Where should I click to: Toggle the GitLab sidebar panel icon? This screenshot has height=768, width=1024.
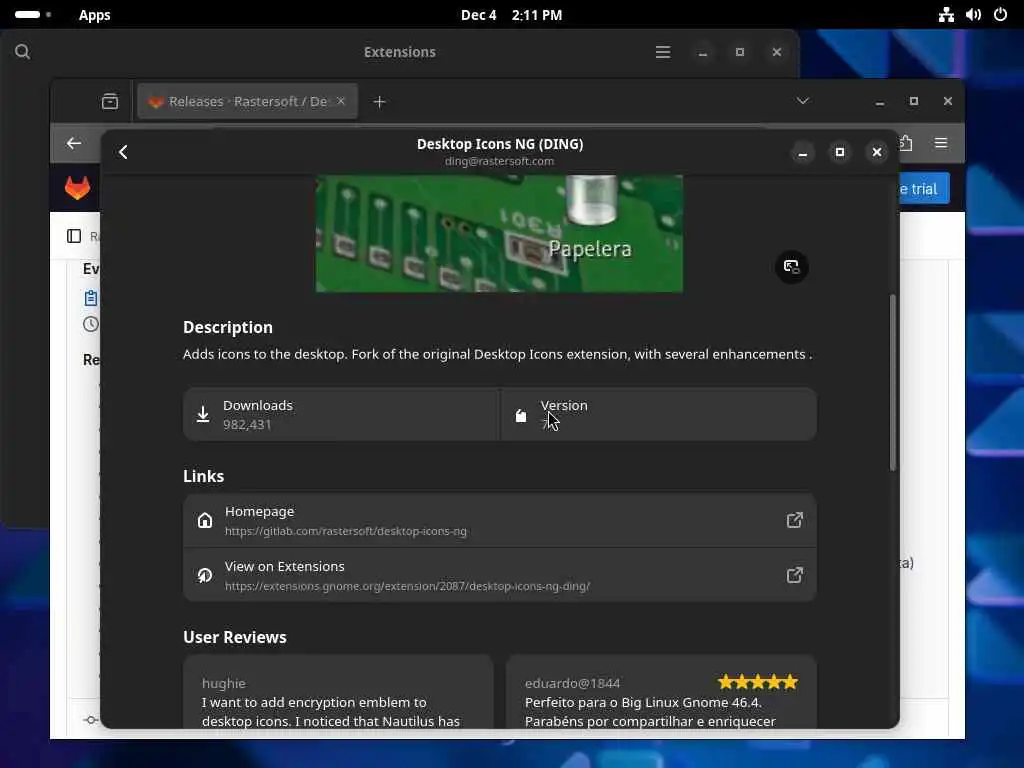tap(74, 236)
